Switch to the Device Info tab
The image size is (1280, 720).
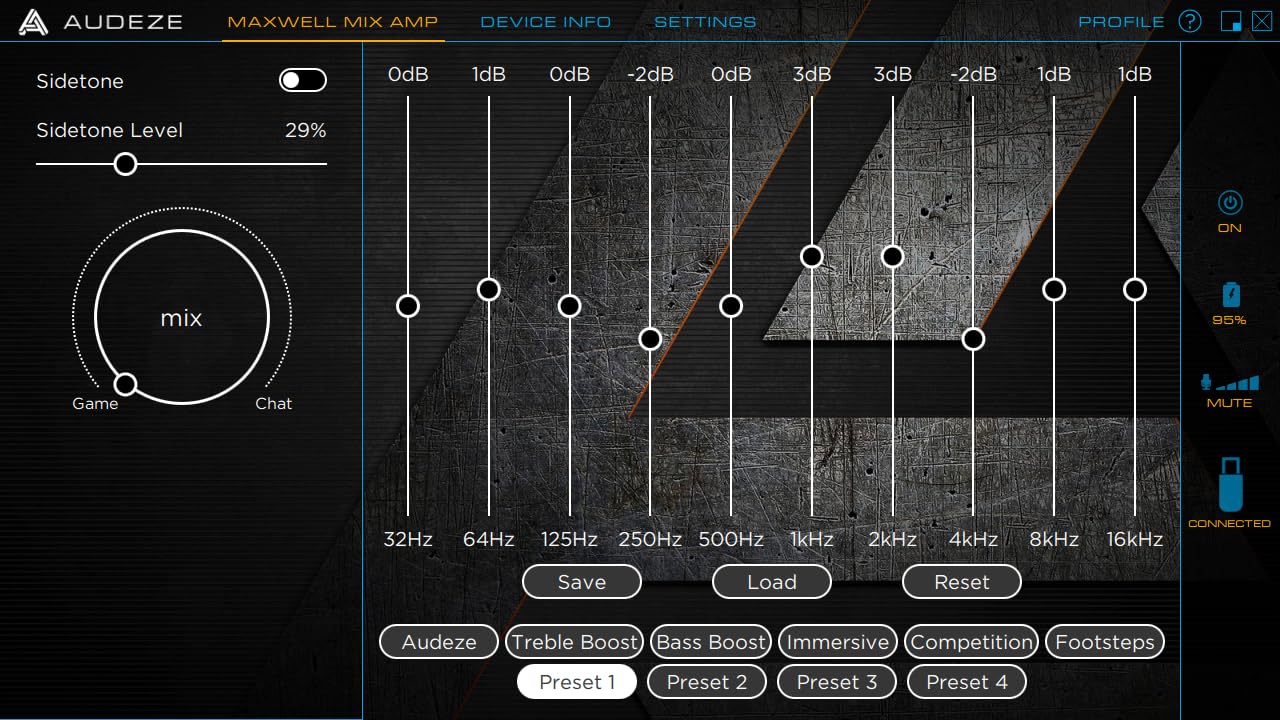tap(546, 22)
